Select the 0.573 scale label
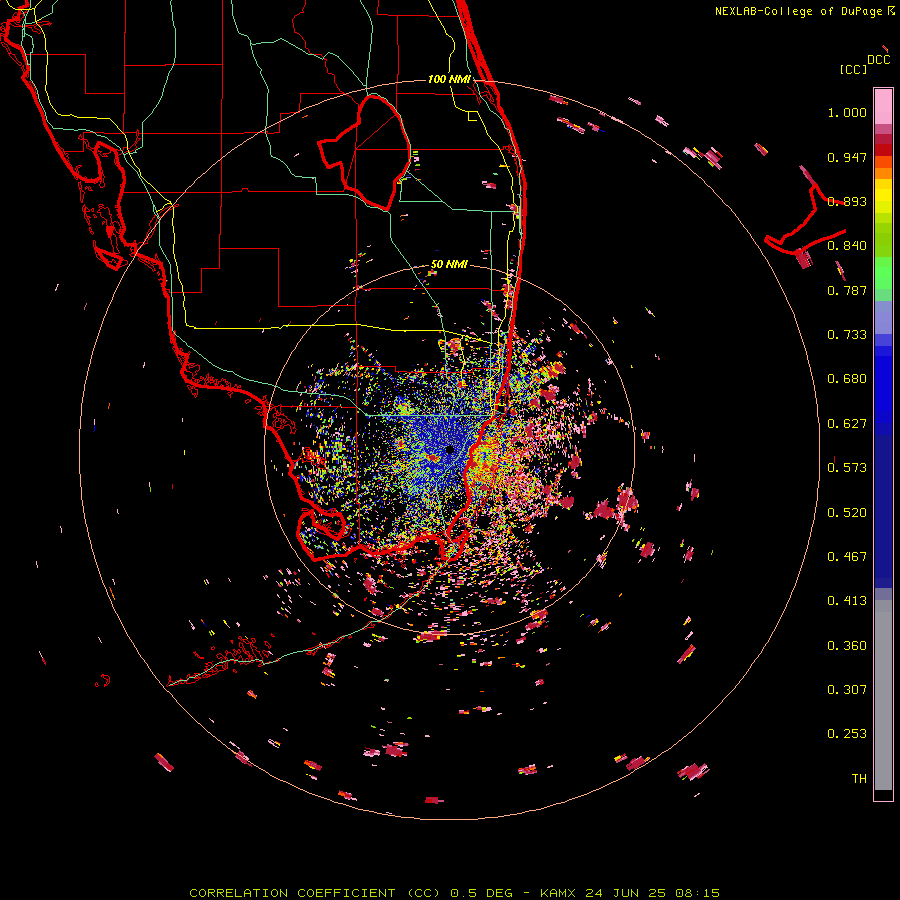This screenshot has width=900, height=900. click(x=847, y=468)
